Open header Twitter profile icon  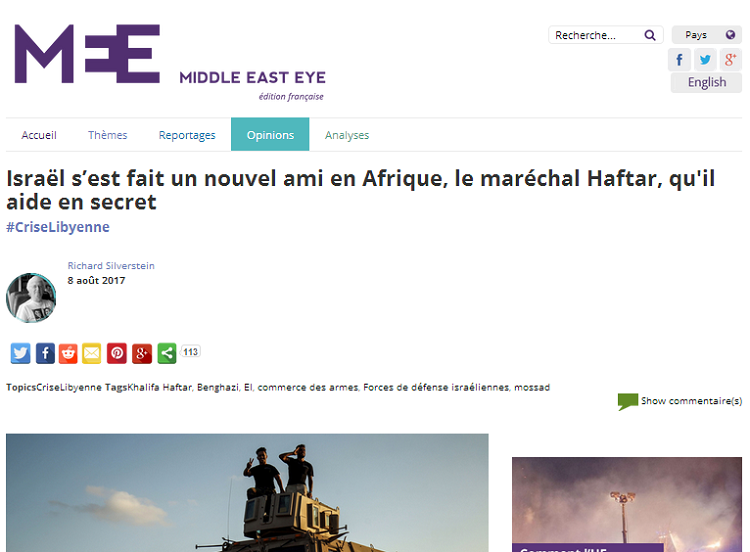706,59
